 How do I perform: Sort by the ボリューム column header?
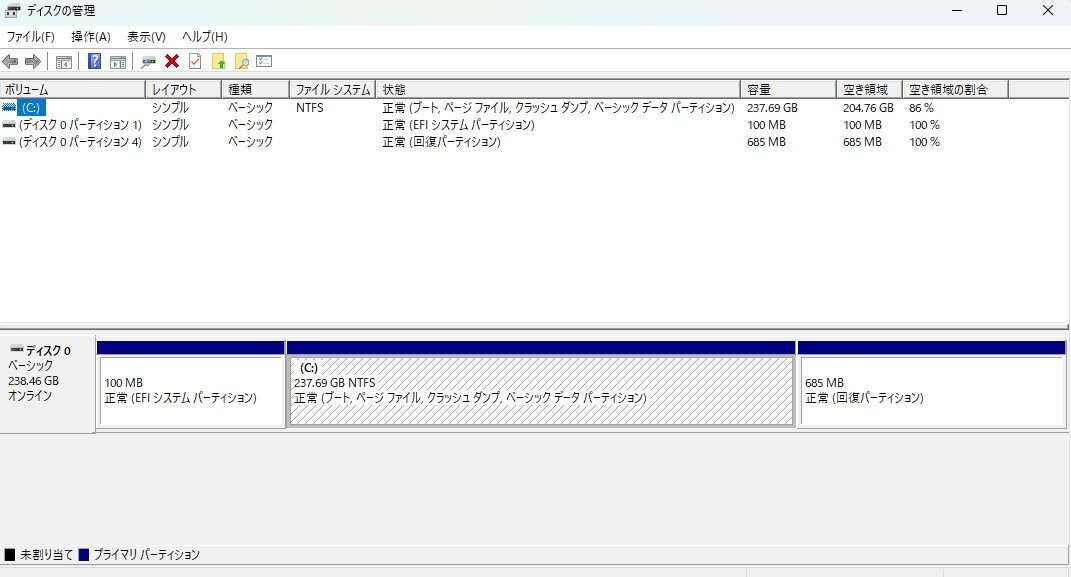click(x=72, y=89)
